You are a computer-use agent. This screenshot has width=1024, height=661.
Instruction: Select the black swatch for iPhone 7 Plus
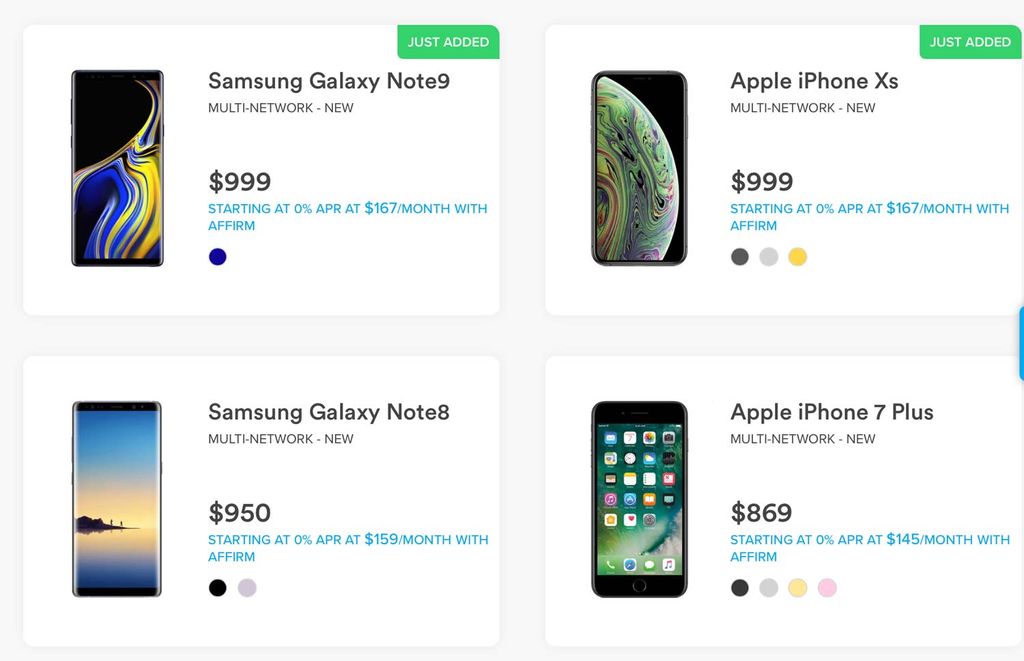coord(739,588)
